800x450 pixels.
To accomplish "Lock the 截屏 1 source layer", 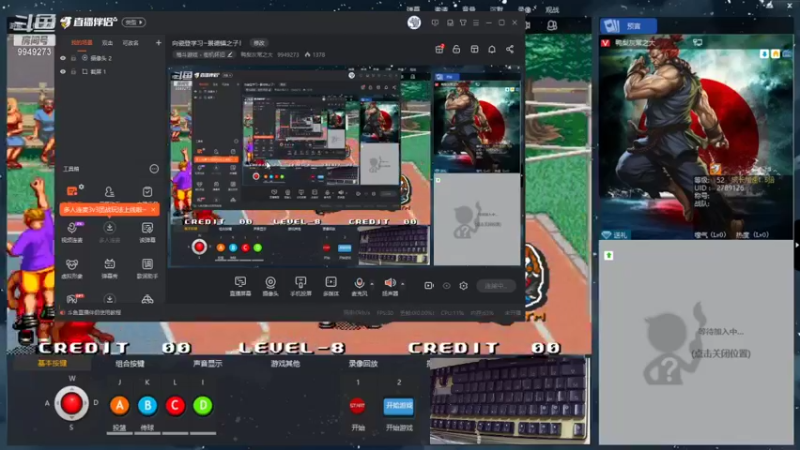I will (x=74, y=71).
